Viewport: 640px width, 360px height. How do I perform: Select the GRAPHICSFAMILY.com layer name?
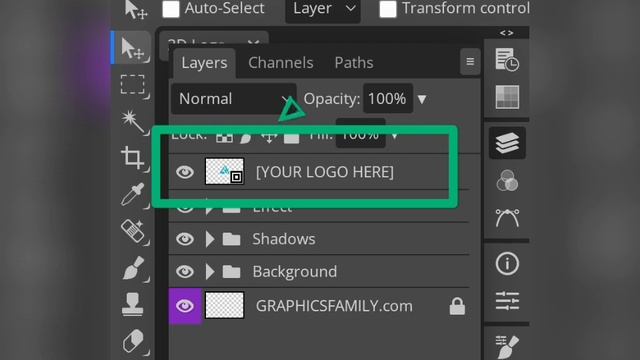pyautogui.click(x=334, y=306)
